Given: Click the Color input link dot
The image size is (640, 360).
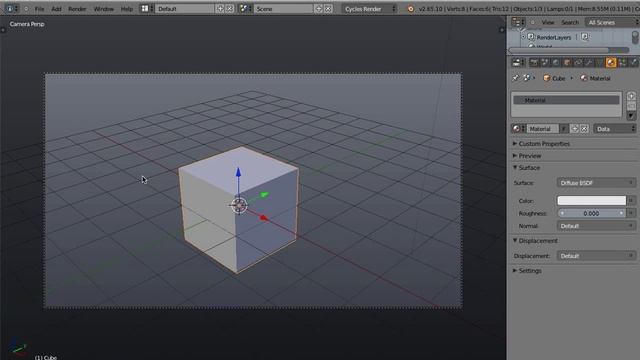Looking at the screenshot, I should (x=631, y=200).
